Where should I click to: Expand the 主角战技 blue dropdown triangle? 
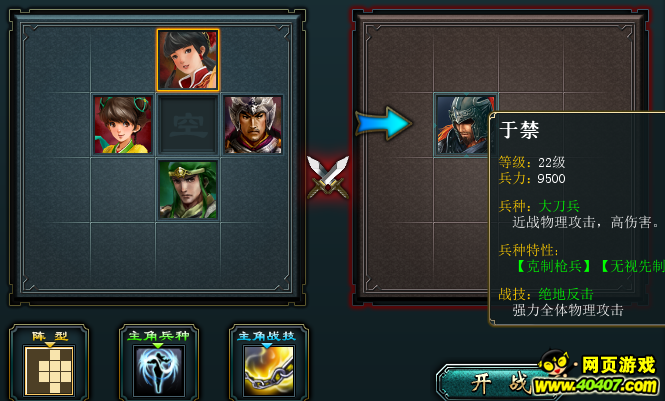click(267, 345)
